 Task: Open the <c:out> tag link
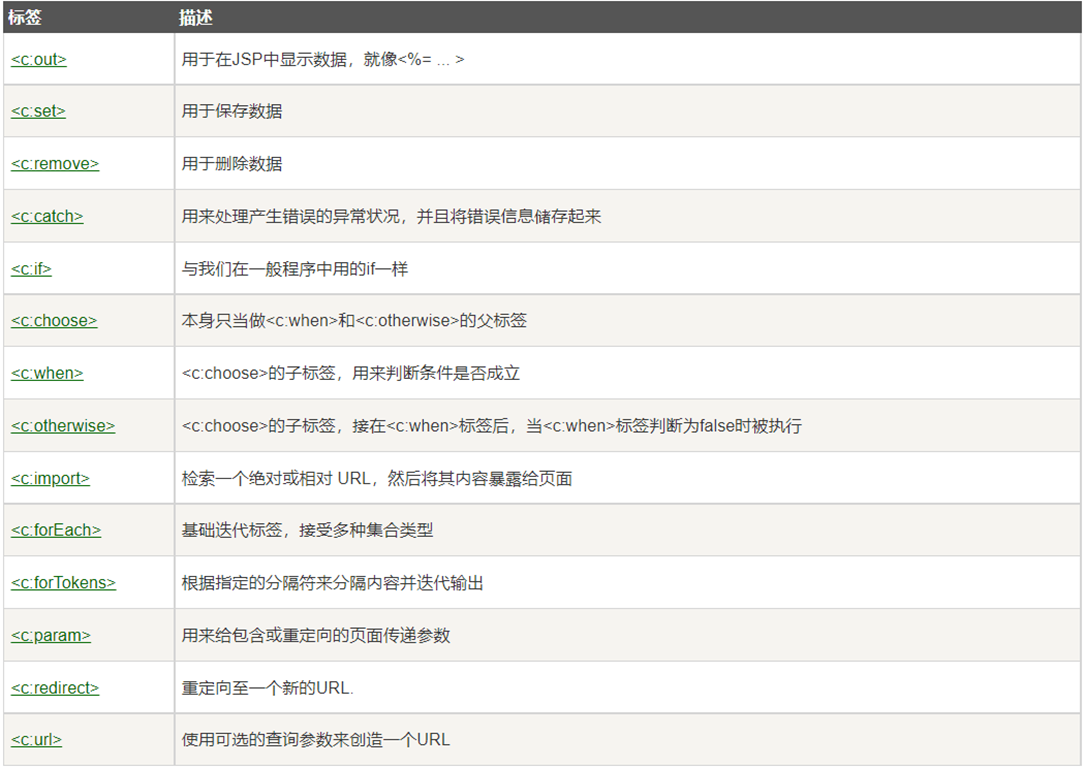pyautogui.click(x=38, y=59)
